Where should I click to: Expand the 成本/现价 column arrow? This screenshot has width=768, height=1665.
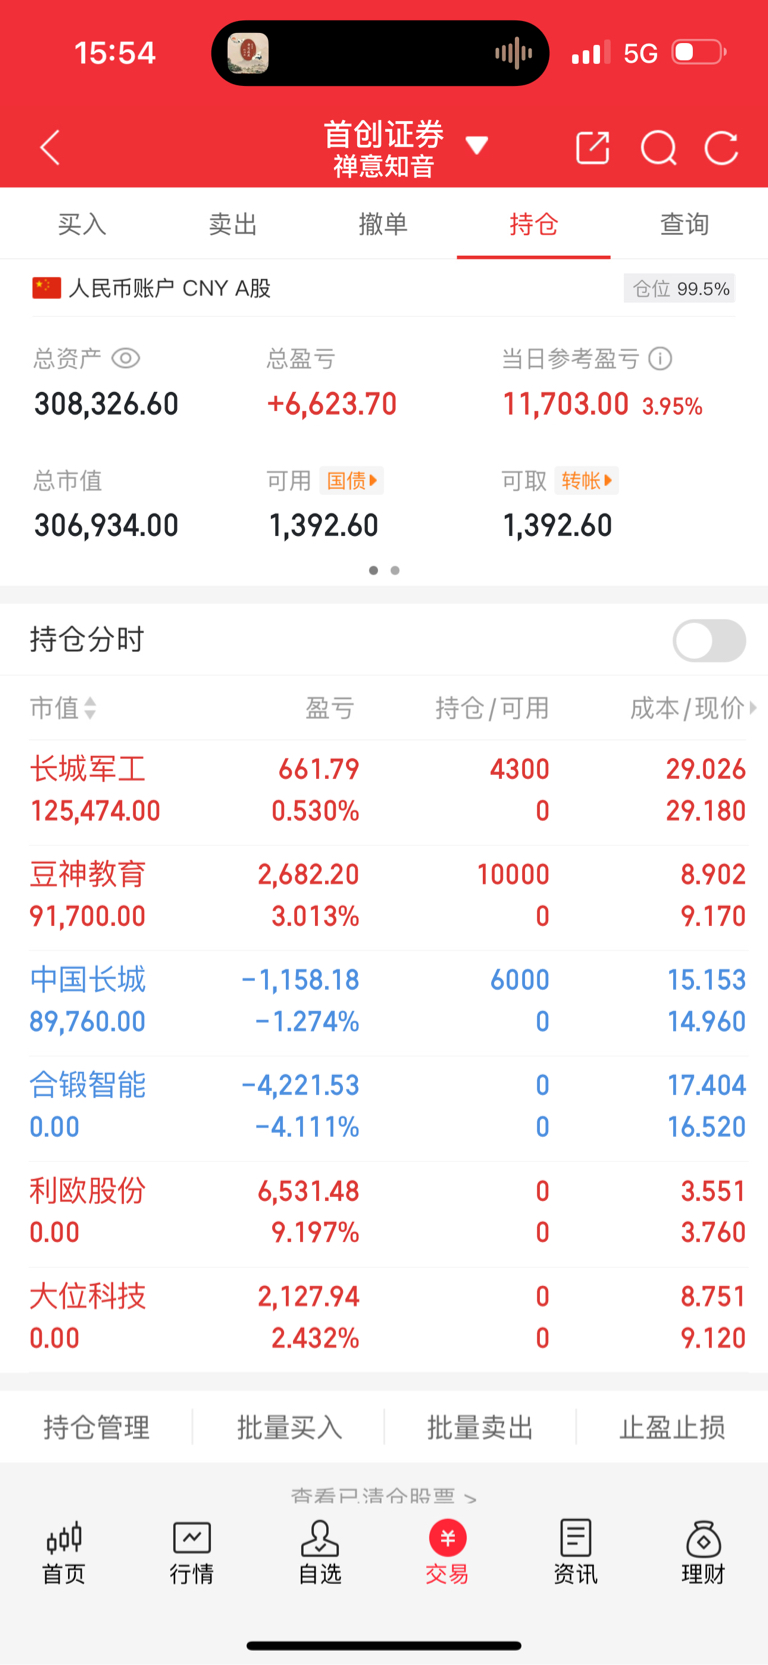click(753, 708)
